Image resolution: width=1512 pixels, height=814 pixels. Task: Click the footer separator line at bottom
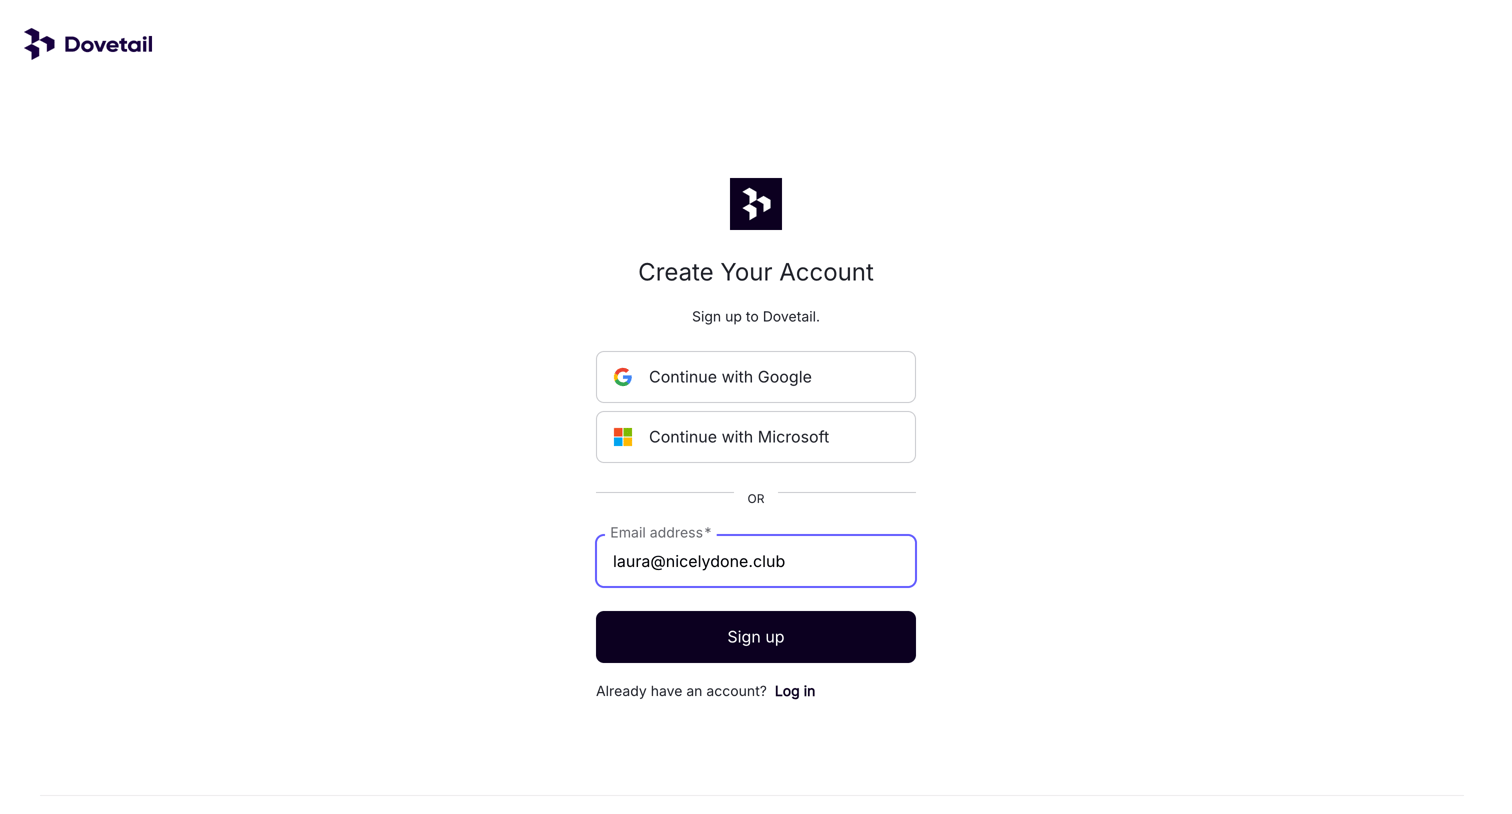click(x=752, y=796)
